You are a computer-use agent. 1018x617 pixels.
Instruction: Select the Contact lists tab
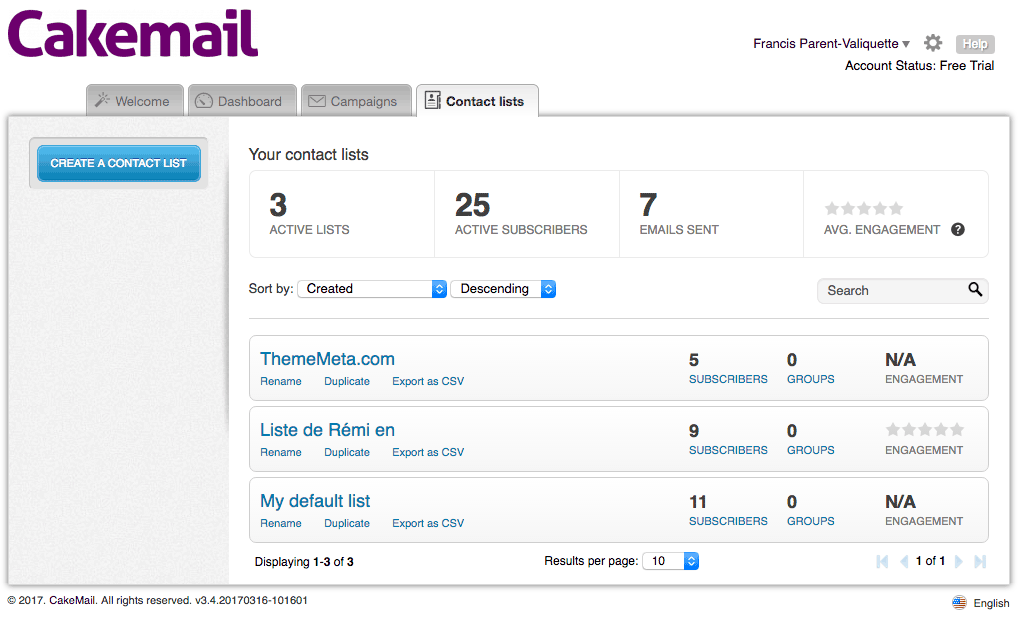[477, 101]
